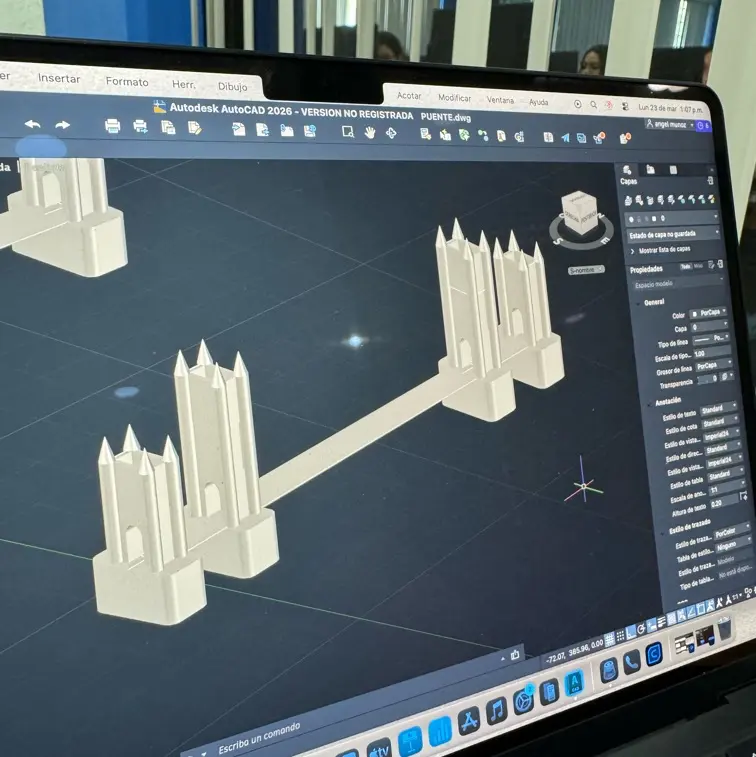This screenshot has height=757, width=756.
Task: Open 'Estado de capa no guardada' dropdown
Action: click(x=673, y=234)
